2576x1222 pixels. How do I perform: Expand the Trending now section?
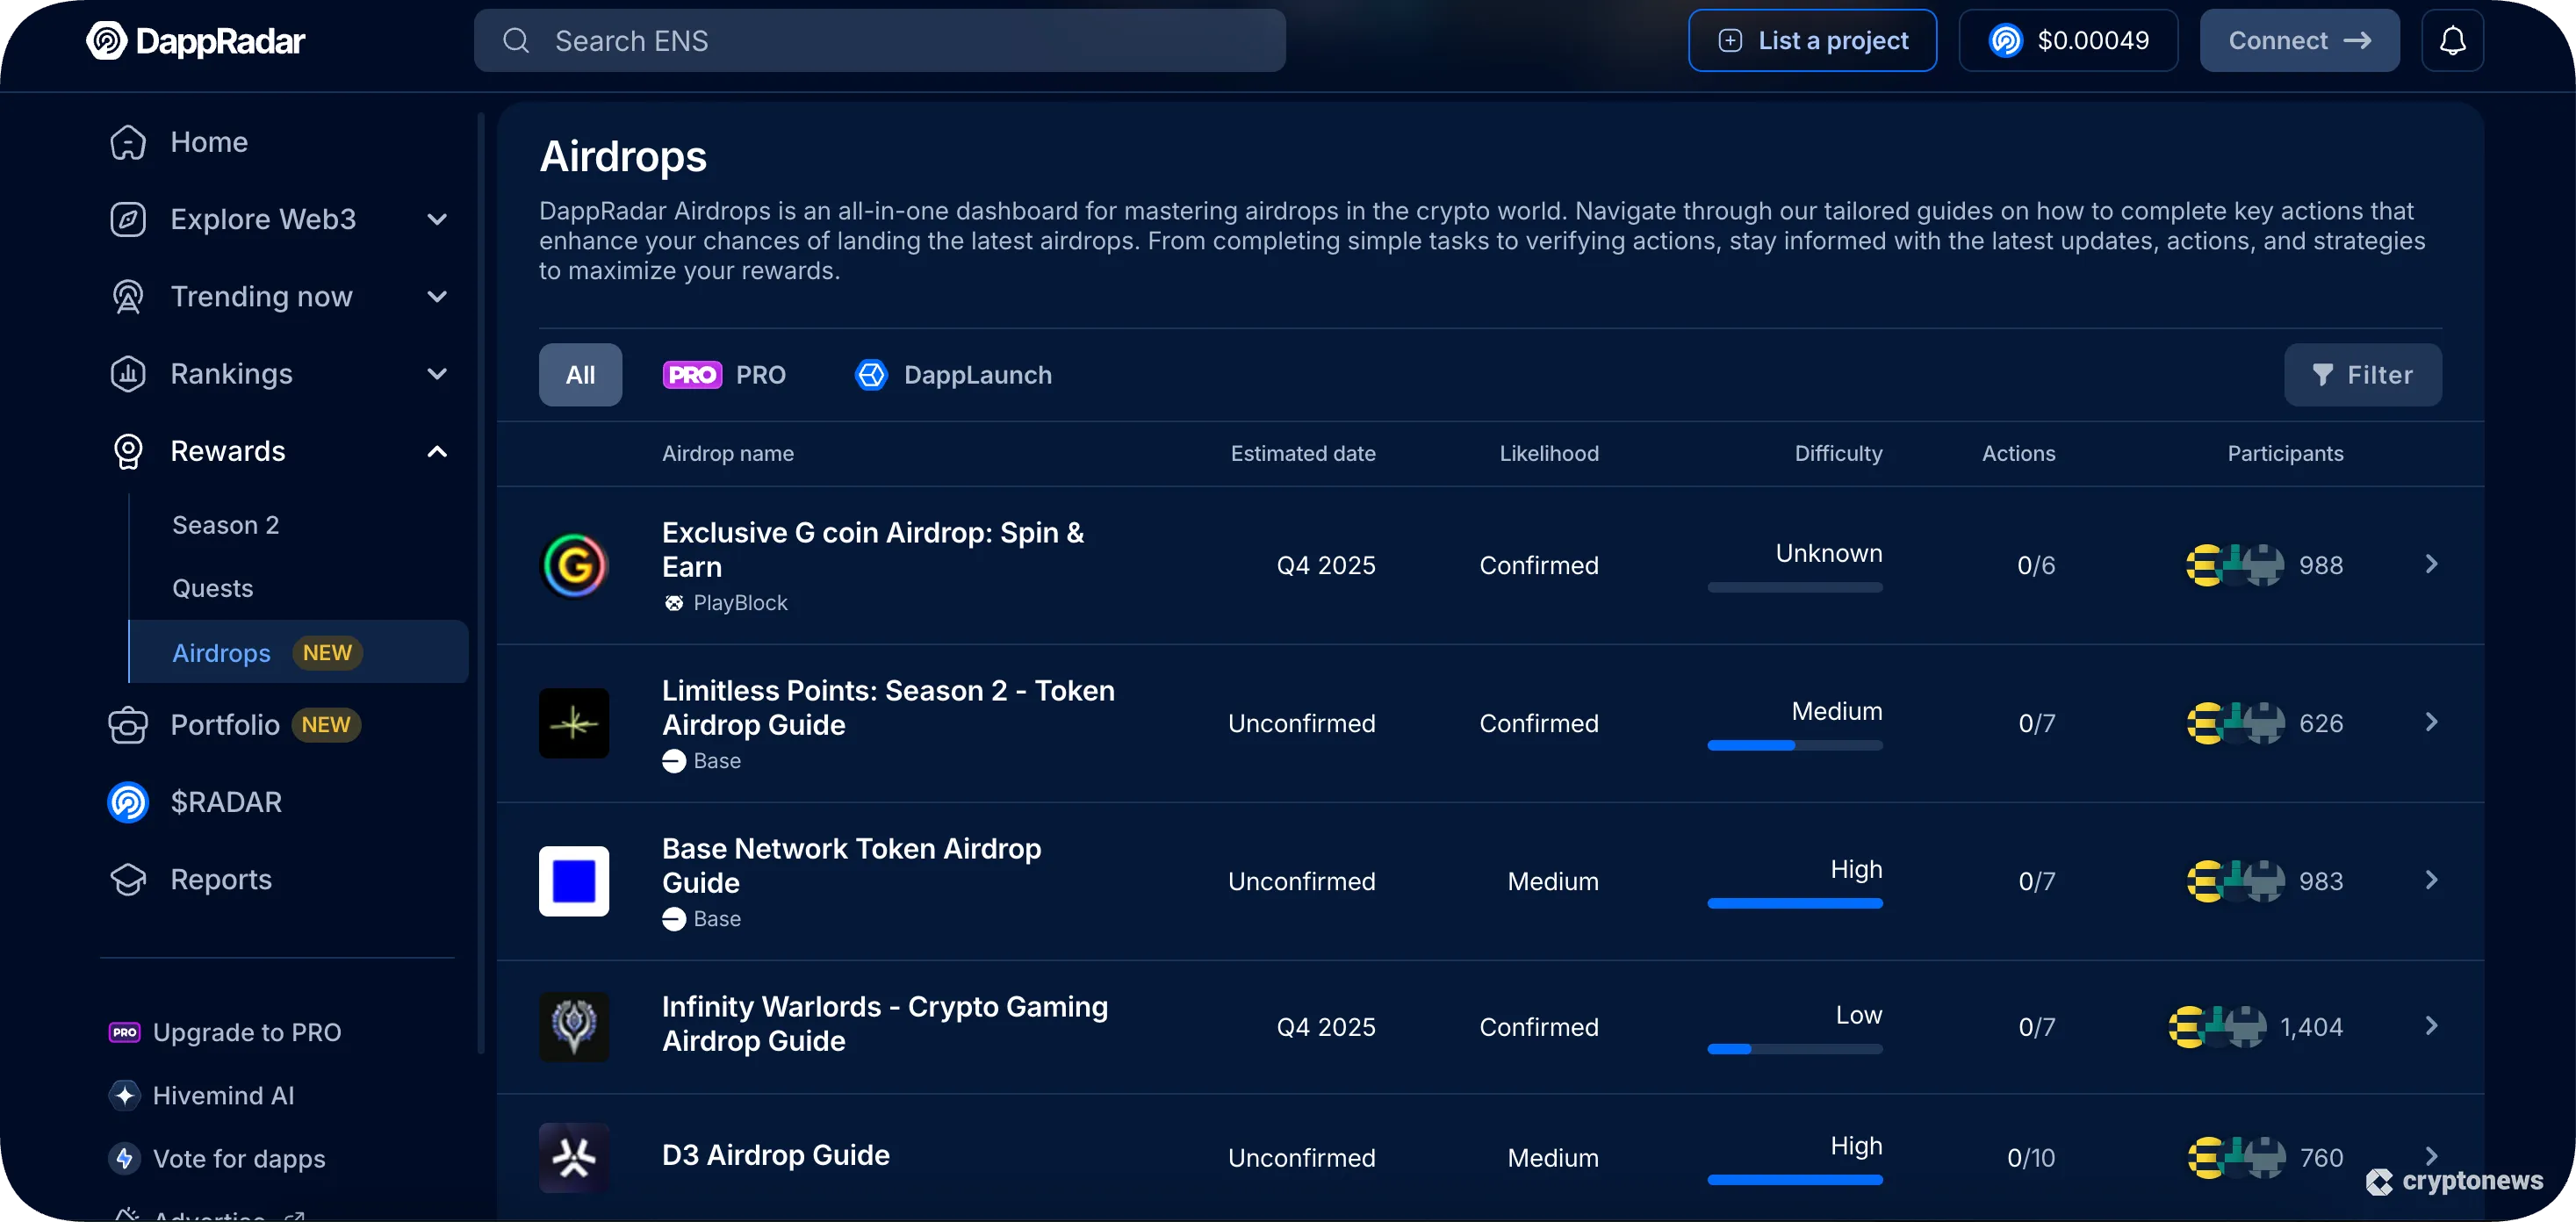437,296
